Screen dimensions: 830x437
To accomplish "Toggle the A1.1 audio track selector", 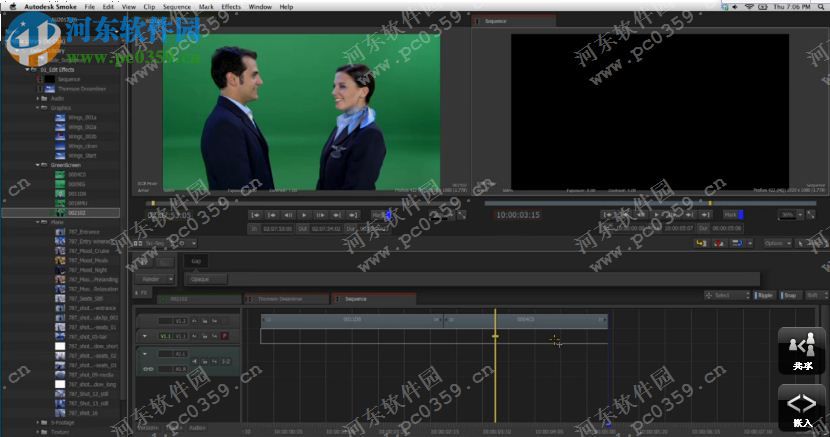I will (x=181, y=353).
